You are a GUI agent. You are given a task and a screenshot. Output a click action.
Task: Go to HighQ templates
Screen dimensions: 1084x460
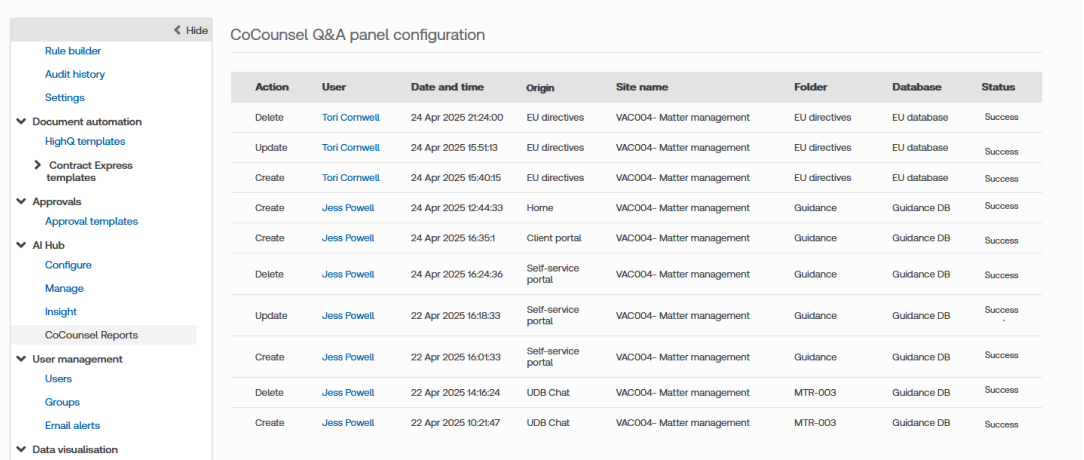[85, 142]
